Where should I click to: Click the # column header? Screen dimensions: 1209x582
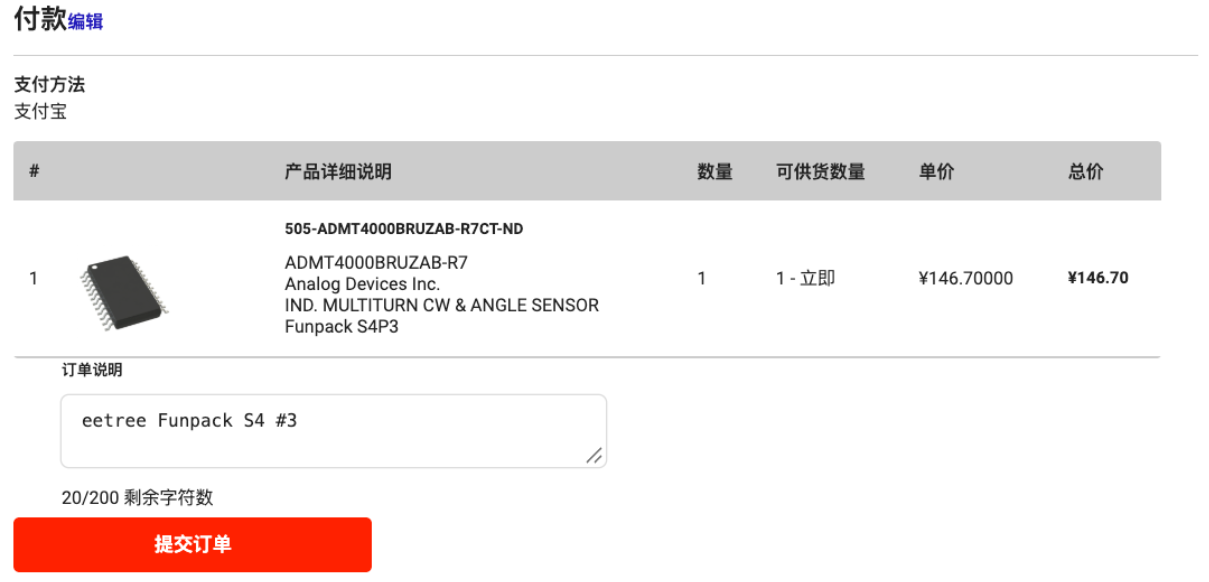pos(34,171)
